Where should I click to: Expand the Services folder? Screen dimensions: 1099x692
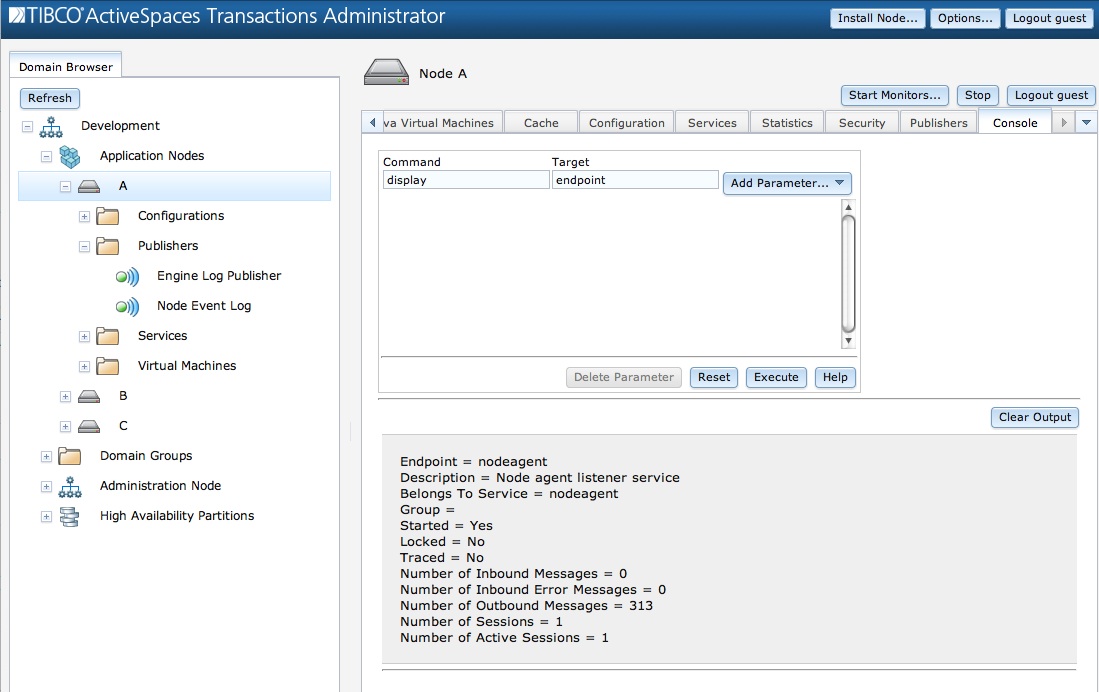(x=84, y=337)
